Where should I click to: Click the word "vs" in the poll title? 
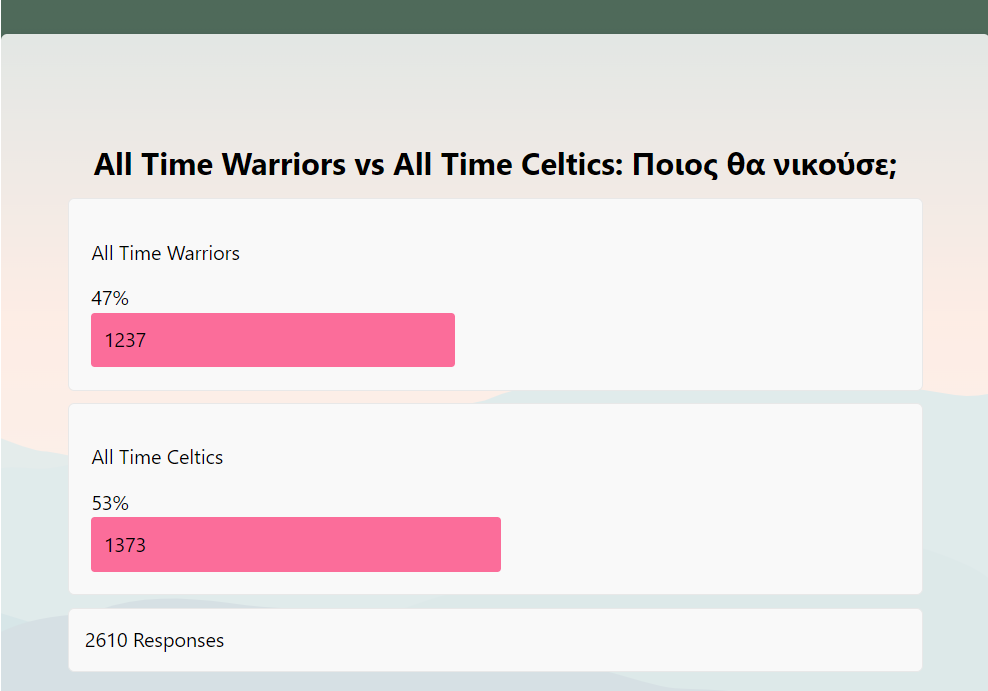pos(370,164)
